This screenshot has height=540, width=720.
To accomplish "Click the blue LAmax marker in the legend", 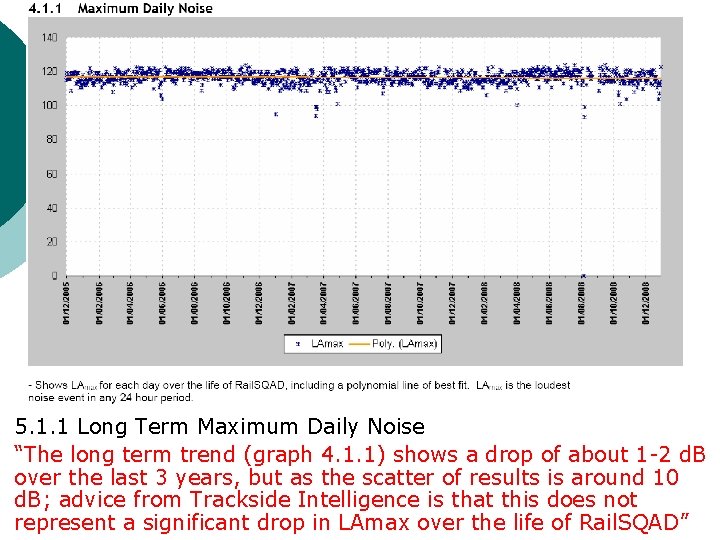I will [298, 344].
